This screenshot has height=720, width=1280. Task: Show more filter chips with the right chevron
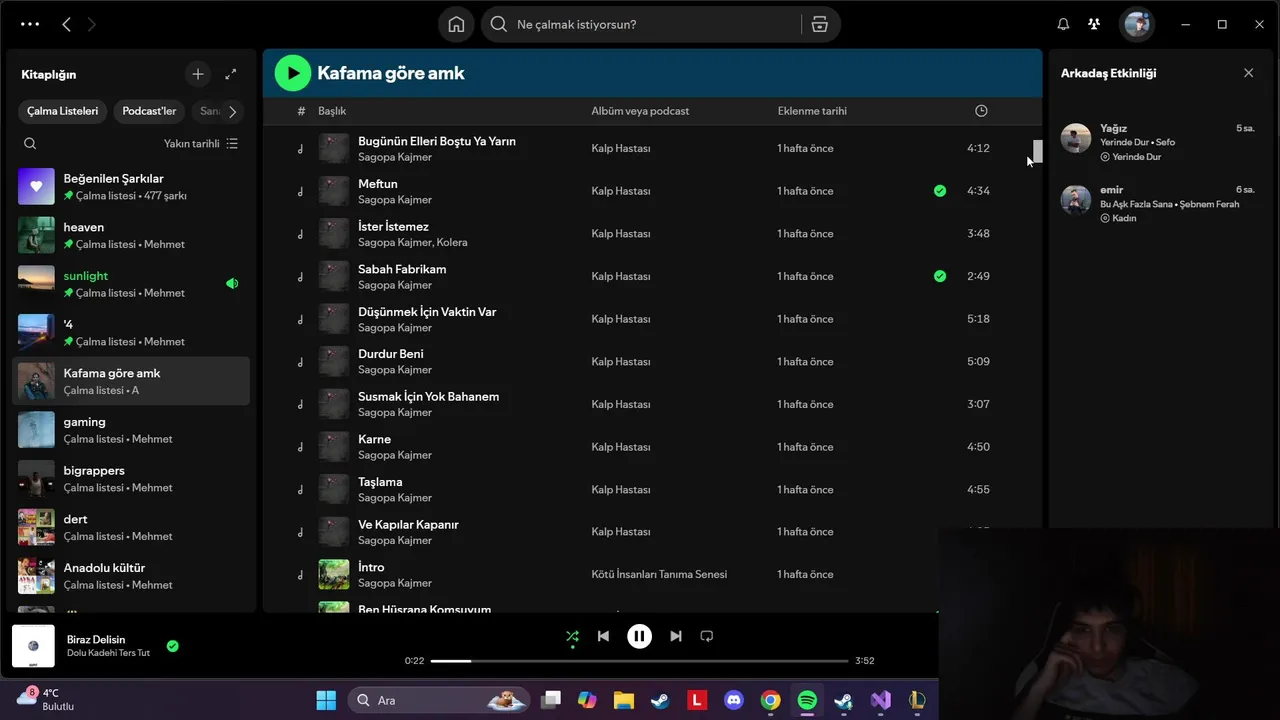(x=232, y=112)
